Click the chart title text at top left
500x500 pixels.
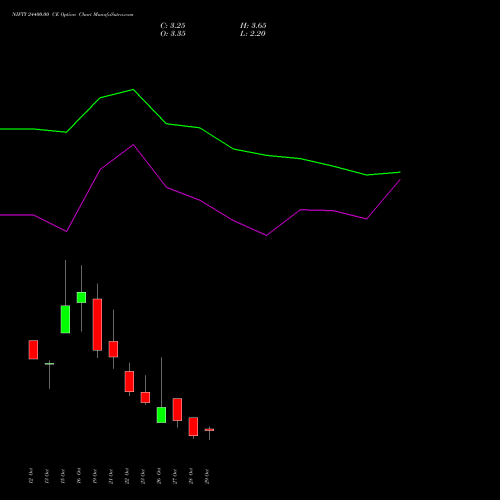click(x=73, y=15)
